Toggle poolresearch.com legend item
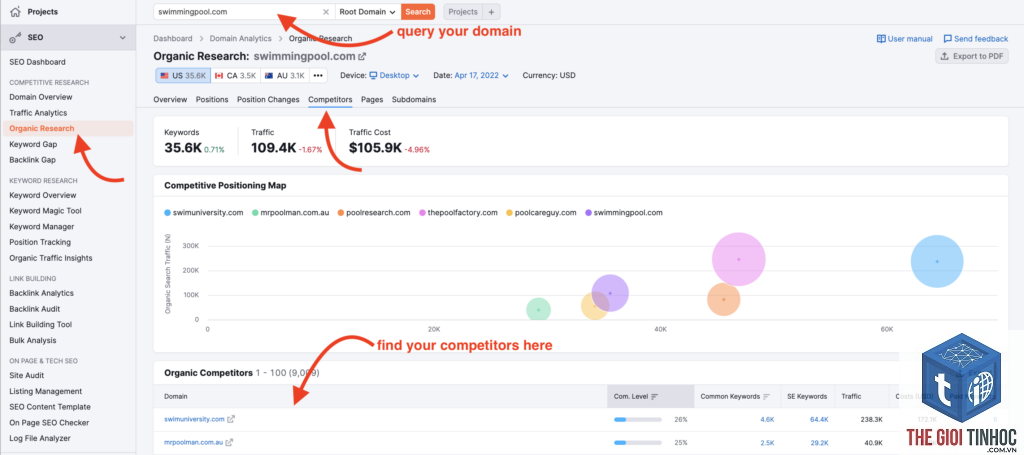Screen dimensions: 1024x455 [374, 213]
